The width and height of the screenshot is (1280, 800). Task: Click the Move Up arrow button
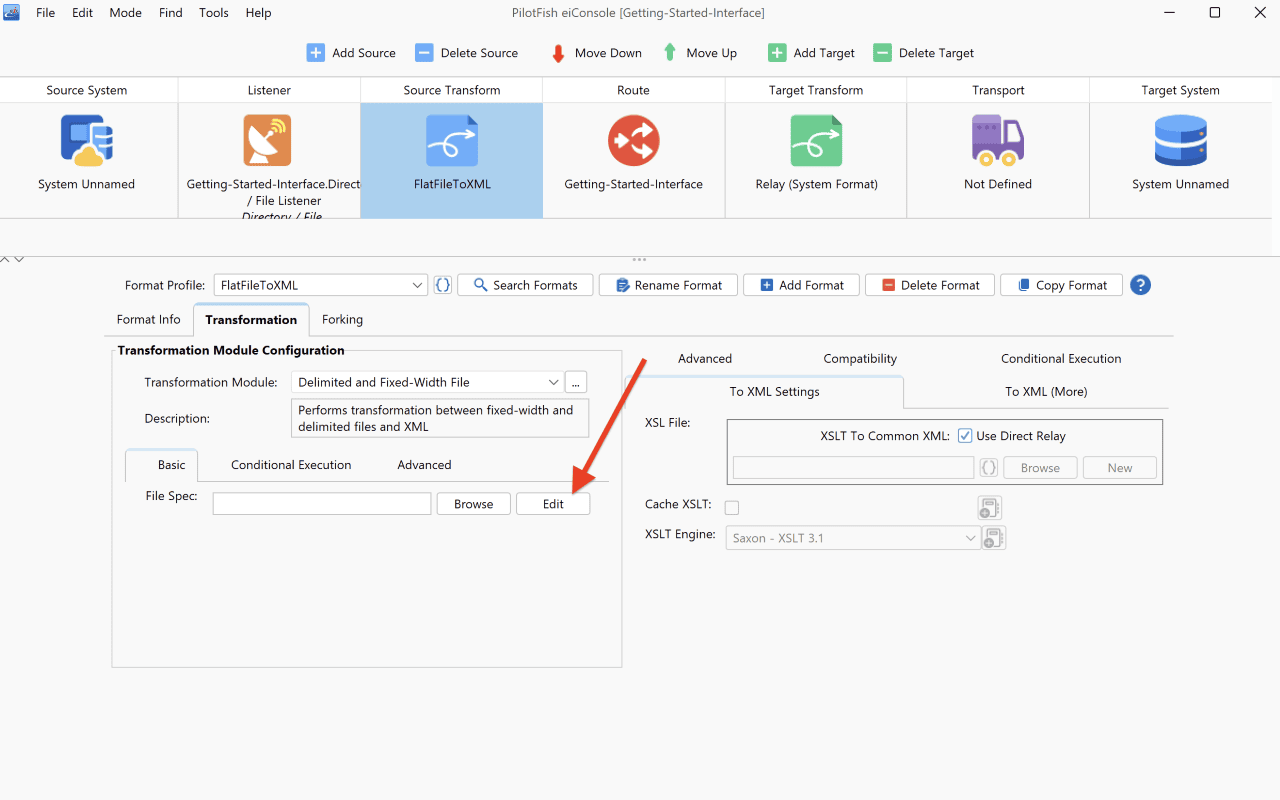pos(700,53)
